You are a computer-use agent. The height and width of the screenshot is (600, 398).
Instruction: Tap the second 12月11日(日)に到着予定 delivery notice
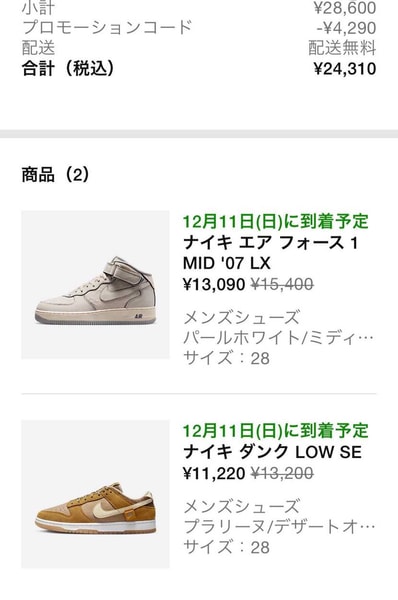(276, 431)
